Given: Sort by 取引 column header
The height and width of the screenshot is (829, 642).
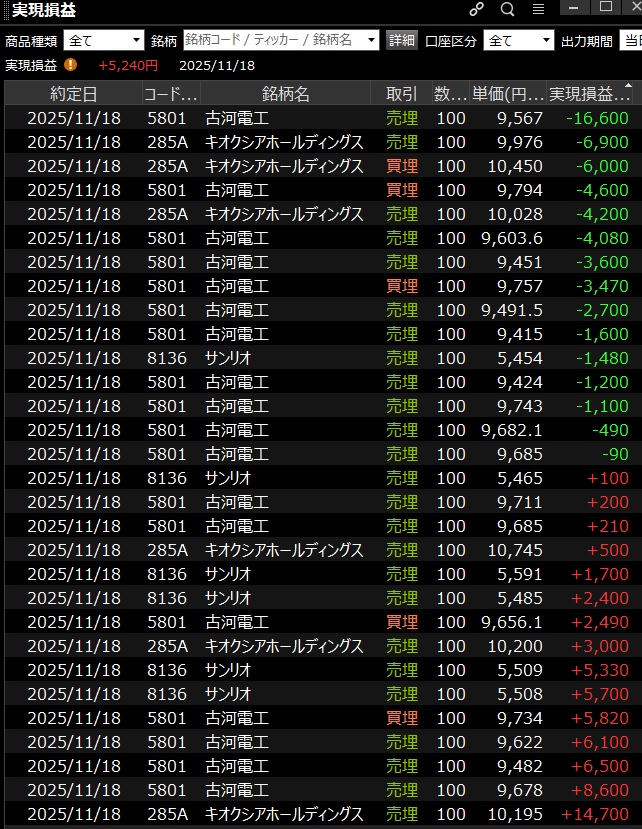Looking at the screenshot, I should pos(401,94).
